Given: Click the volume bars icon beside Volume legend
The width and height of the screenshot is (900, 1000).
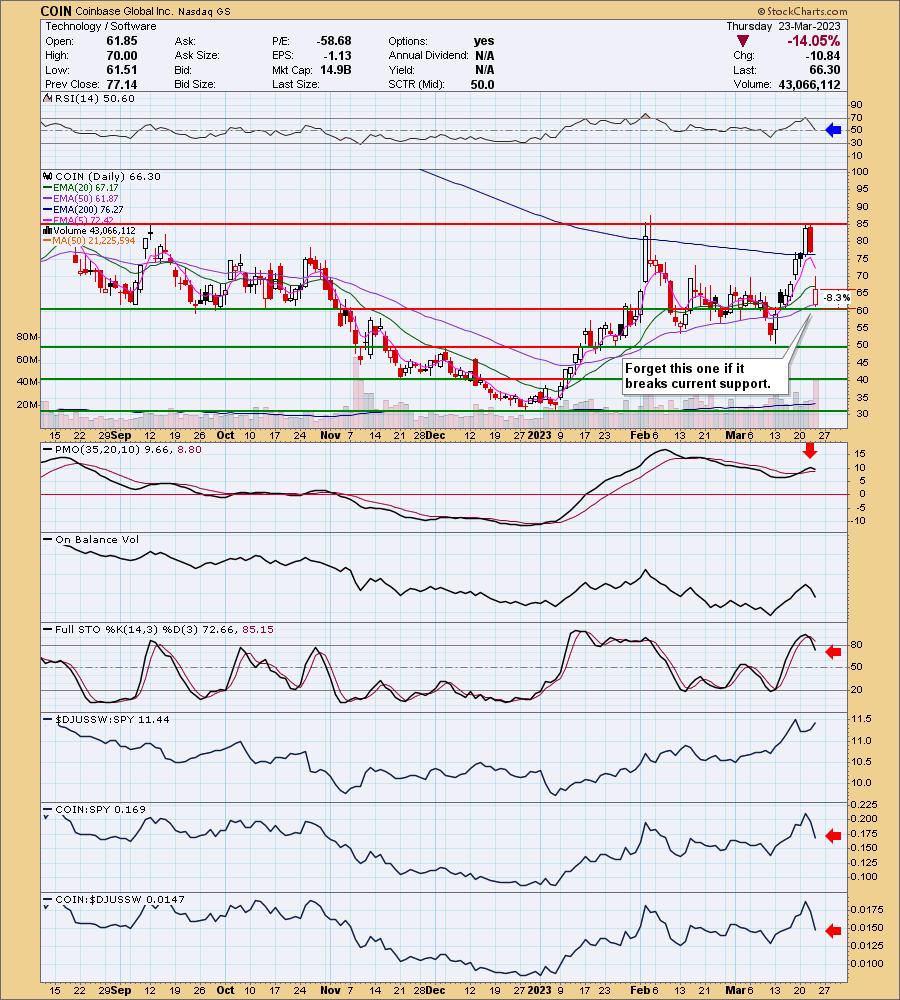Looking at the screenshot, I should coord(48,230).
